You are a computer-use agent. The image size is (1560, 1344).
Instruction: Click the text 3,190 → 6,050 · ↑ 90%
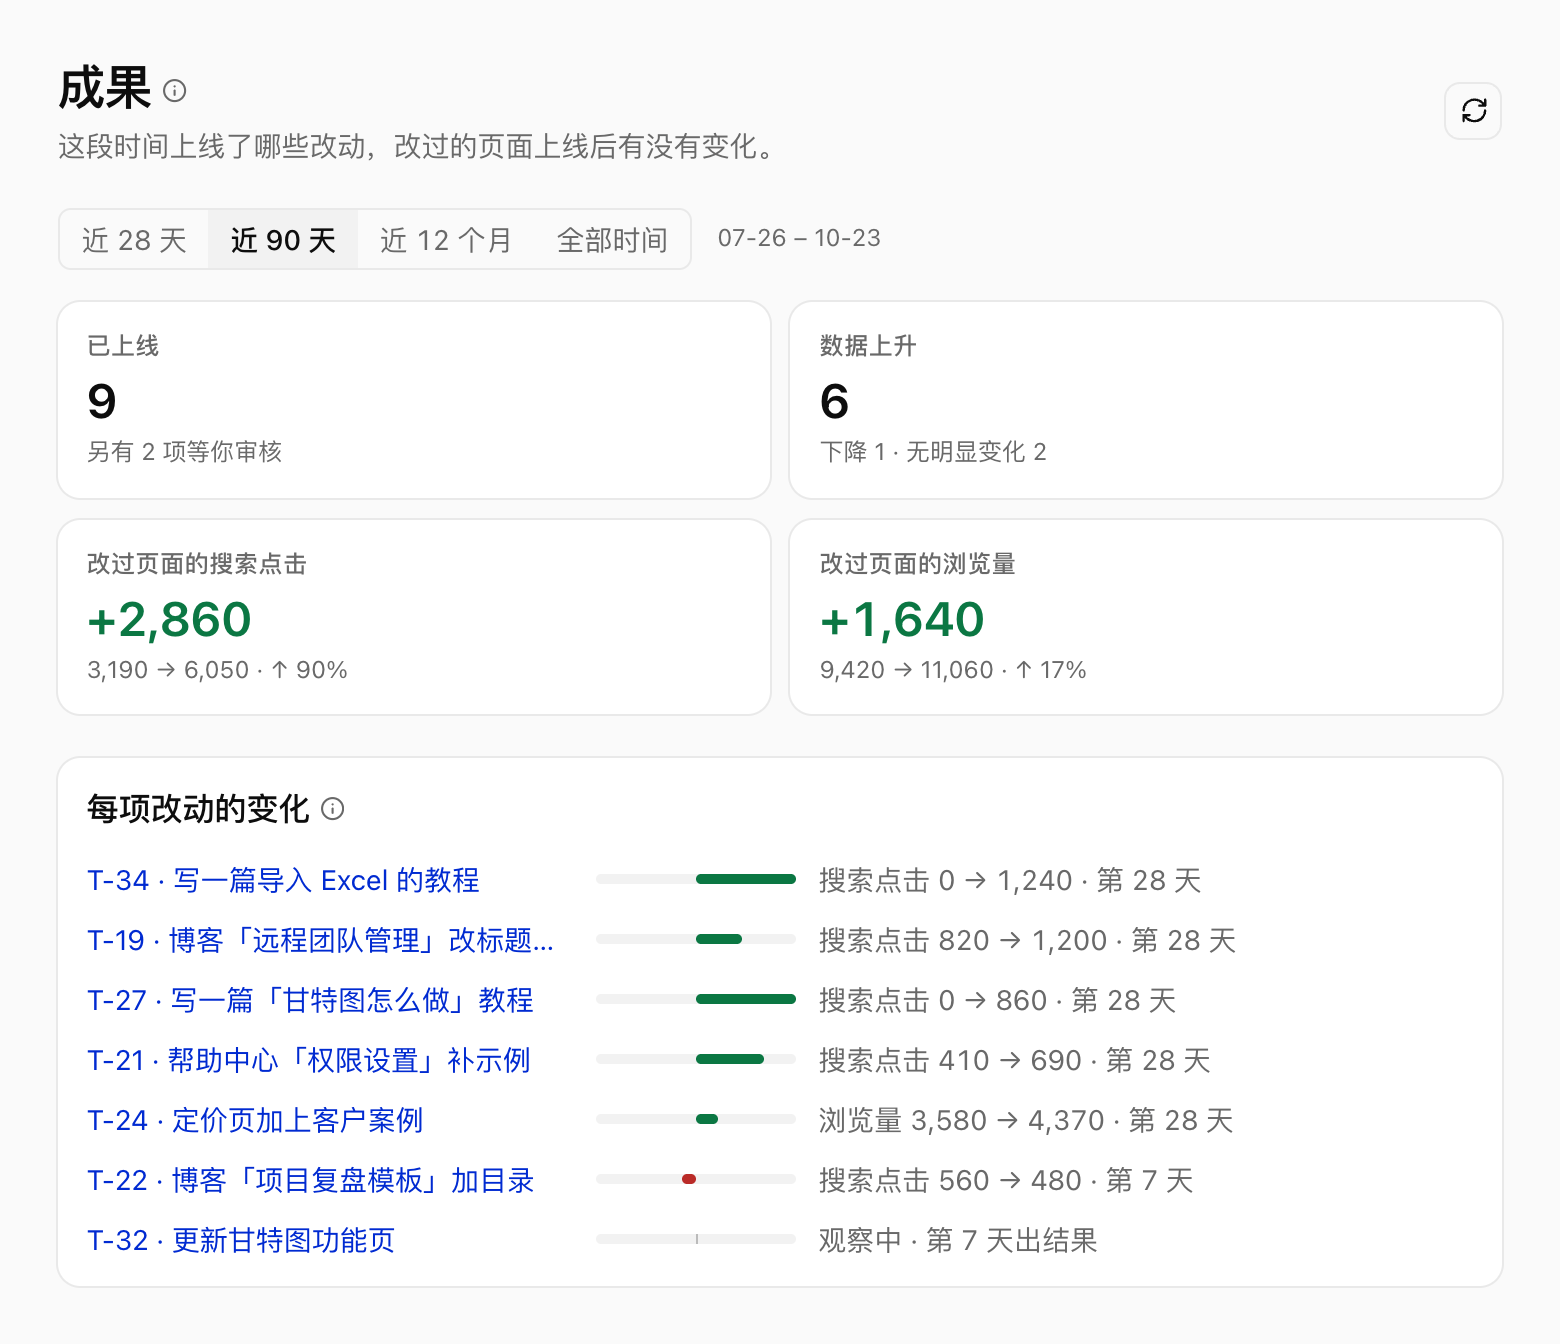point(217,670)
